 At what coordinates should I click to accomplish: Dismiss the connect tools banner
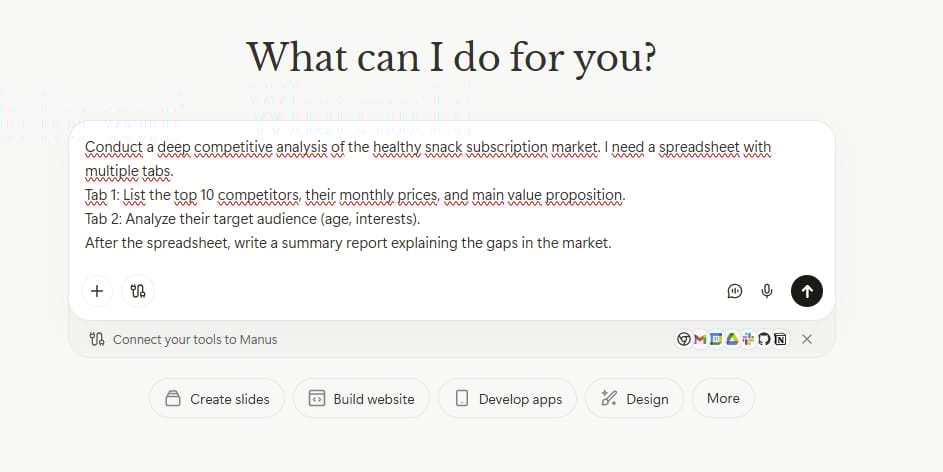[x=807, y=339]
